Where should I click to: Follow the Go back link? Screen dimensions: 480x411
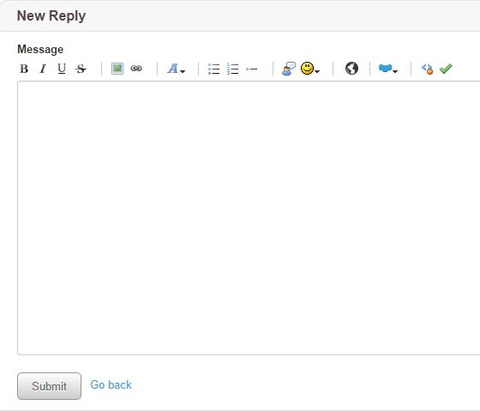pos(111,385)
